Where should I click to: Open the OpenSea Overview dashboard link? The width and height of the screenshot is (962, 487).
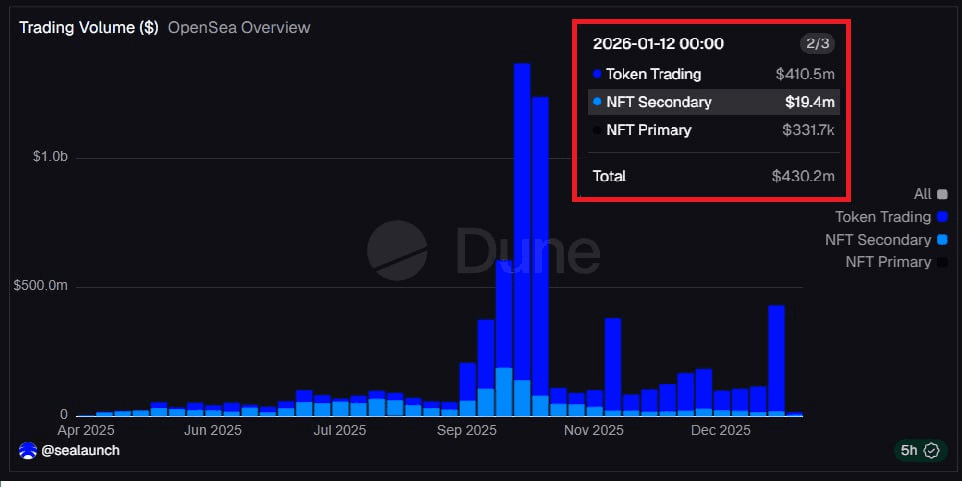point(239,28)
